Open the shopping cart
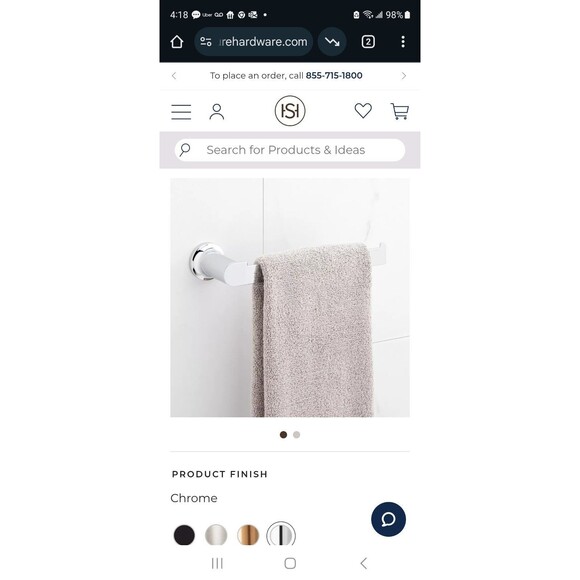 399,111
